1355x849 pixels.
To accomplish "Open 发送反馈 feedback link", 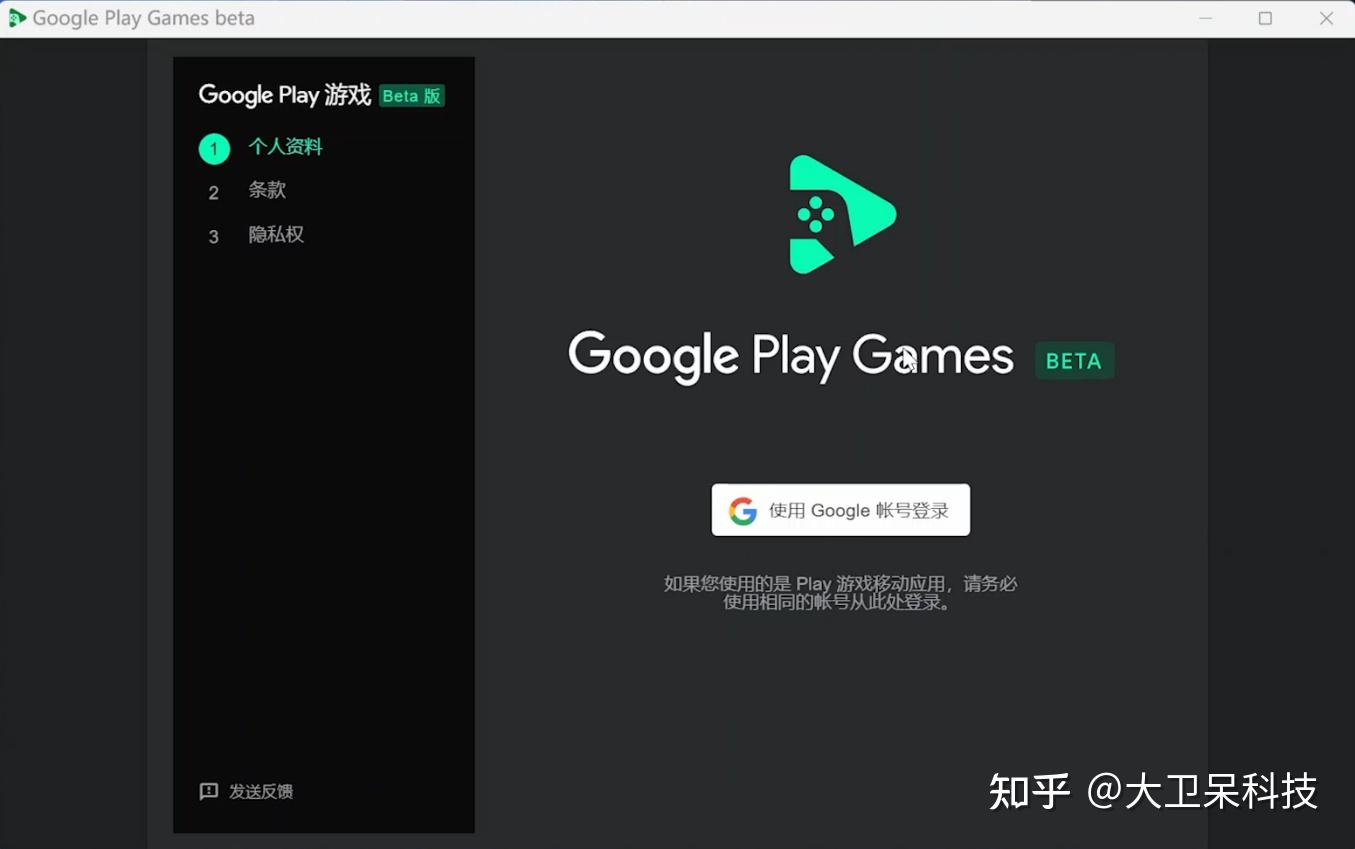I will point(246,792).
